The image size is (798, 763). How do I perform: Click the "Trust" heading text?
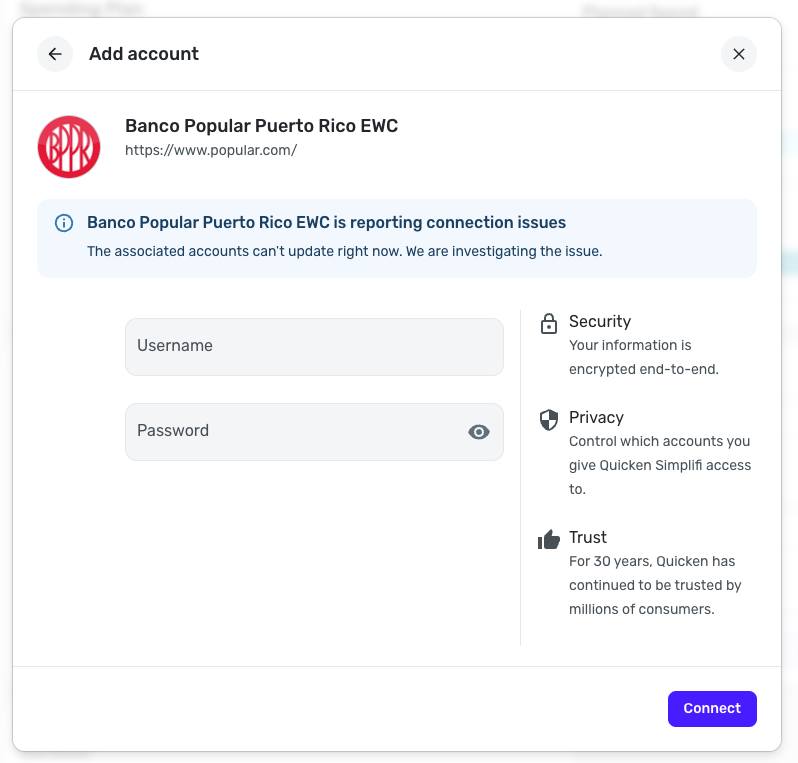tap(588, 537)
